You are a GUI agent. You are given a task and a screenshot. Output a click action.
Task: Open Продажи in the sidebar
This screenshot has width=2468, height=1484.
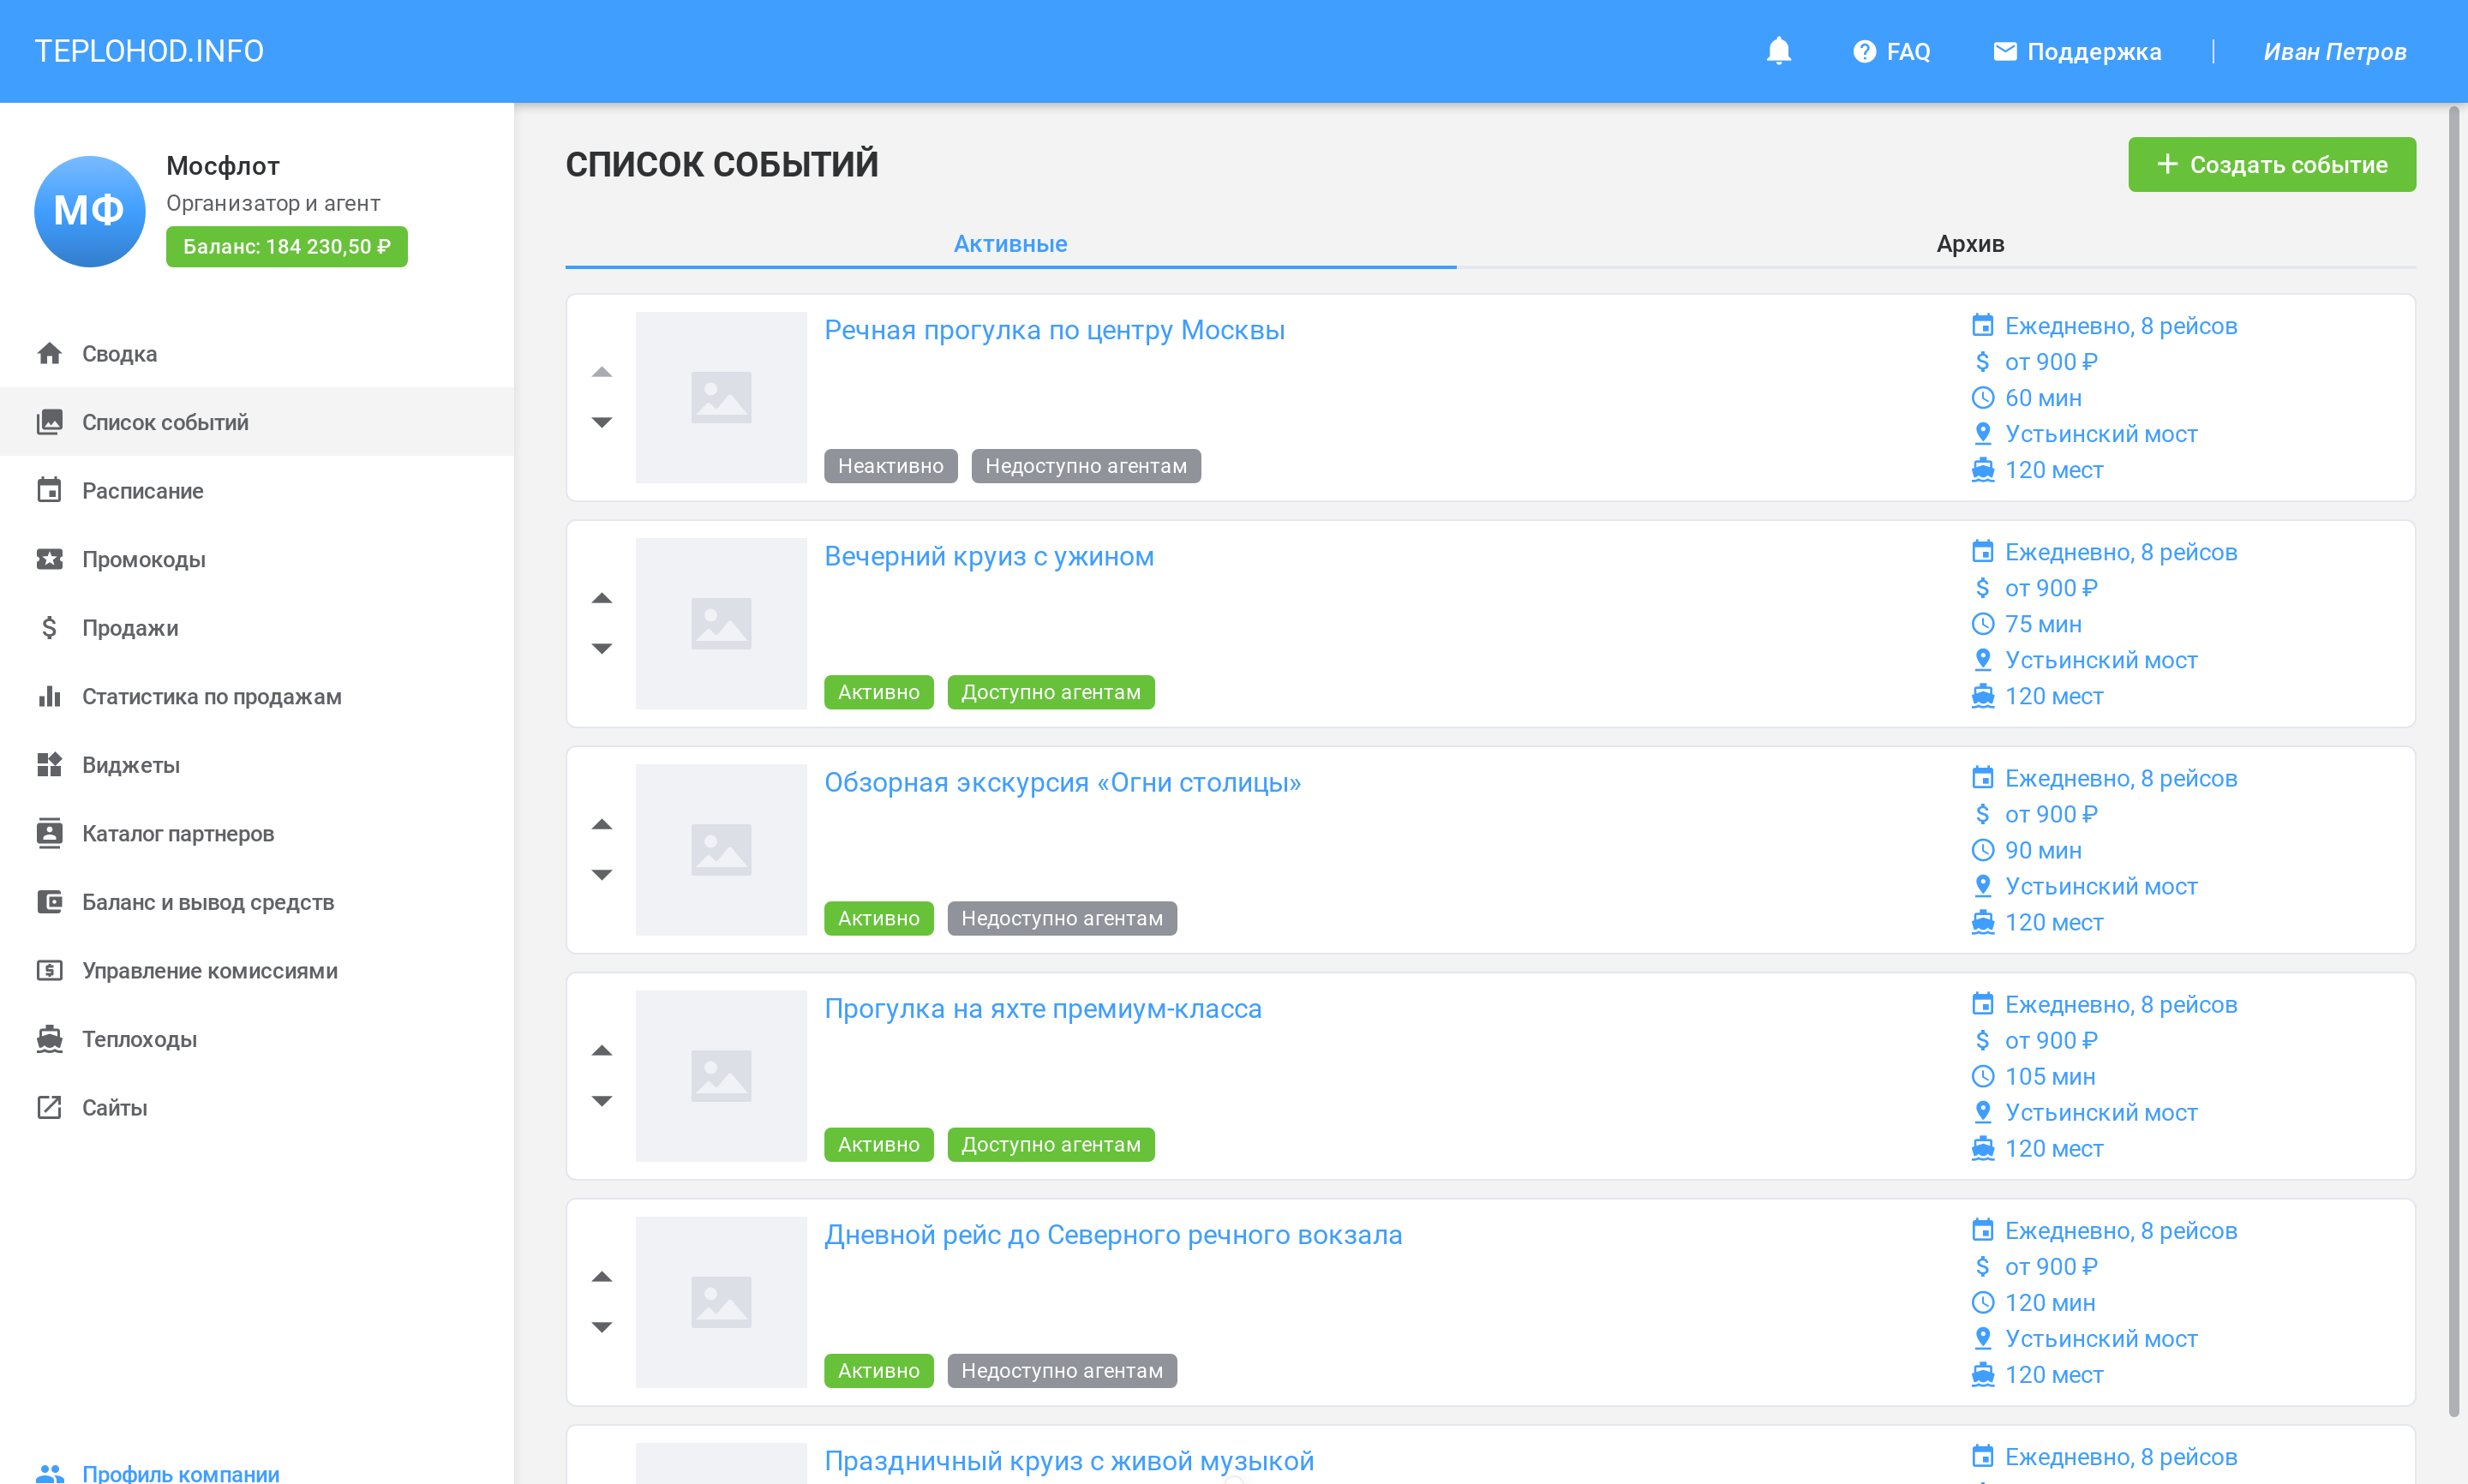257,628
